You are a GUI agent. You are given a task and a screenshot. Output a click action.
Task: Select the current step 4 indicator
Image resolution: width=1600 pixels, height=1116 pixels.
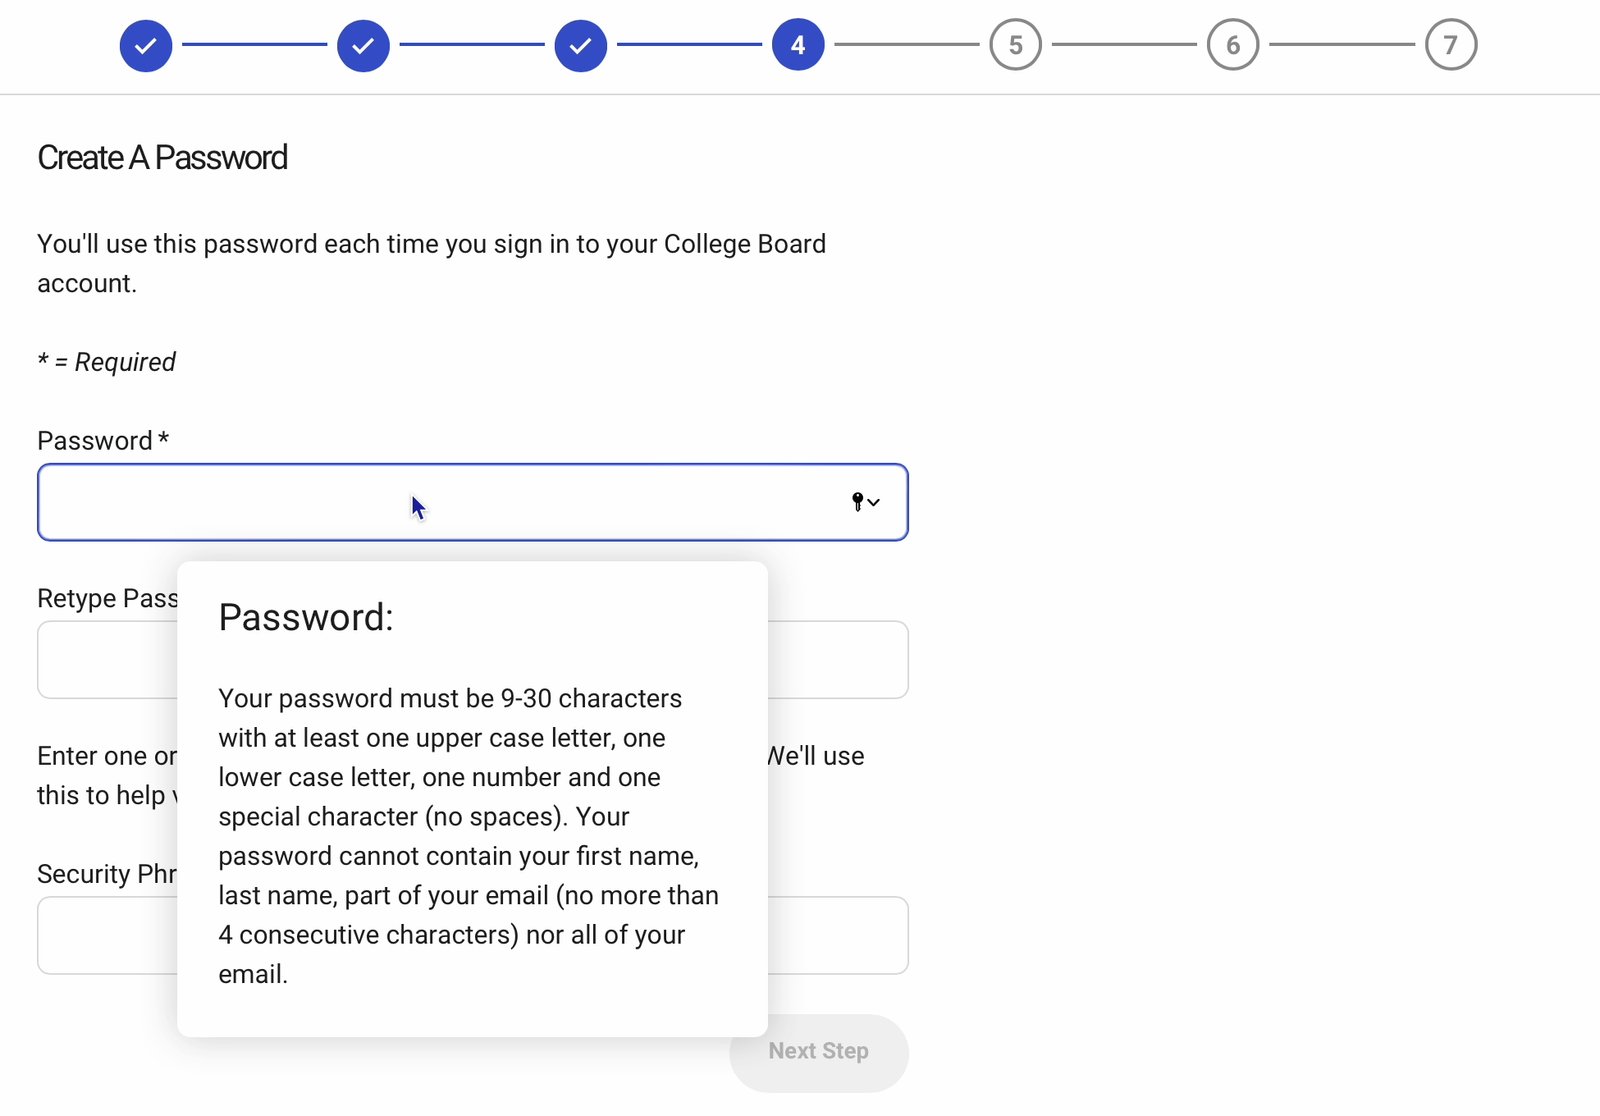pyautogui.click(x=798, y=45)
